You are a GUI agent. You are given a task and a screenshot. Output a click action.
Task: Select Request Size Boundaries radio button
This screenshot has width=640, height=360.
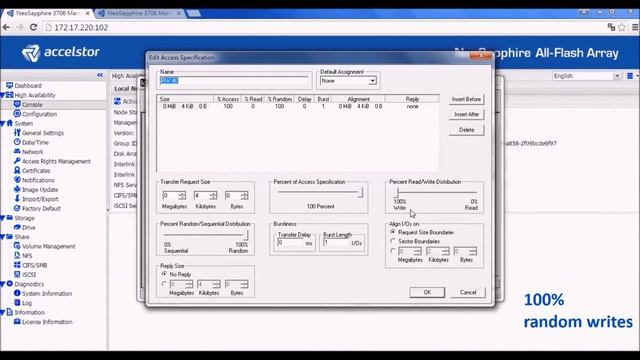(x=393, y=232)
